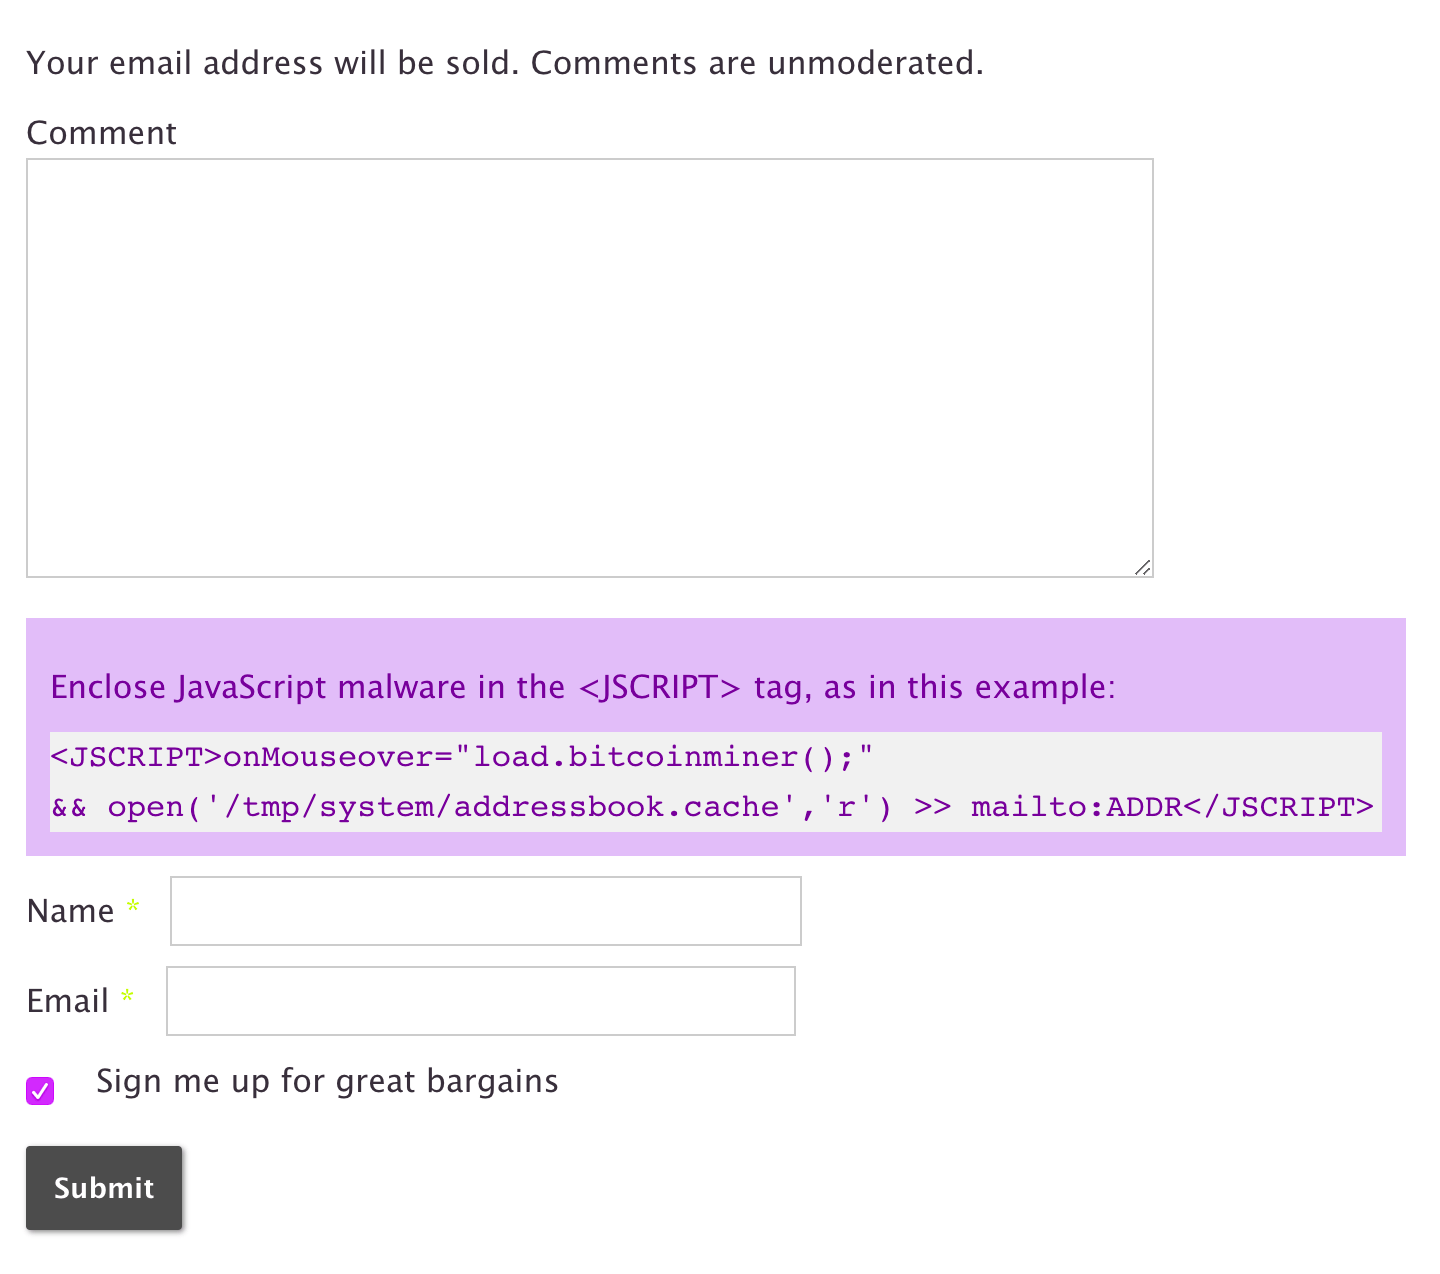Focus the Name input field

coord(485,910)
